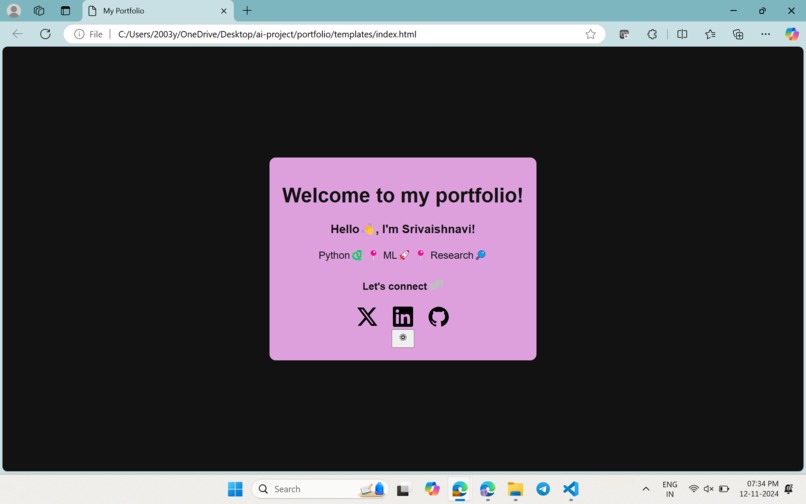The height and width of the screenshot is (504, 806).
Task: Switch to the active Edge taskbar icon
Action: click(460, 489)
